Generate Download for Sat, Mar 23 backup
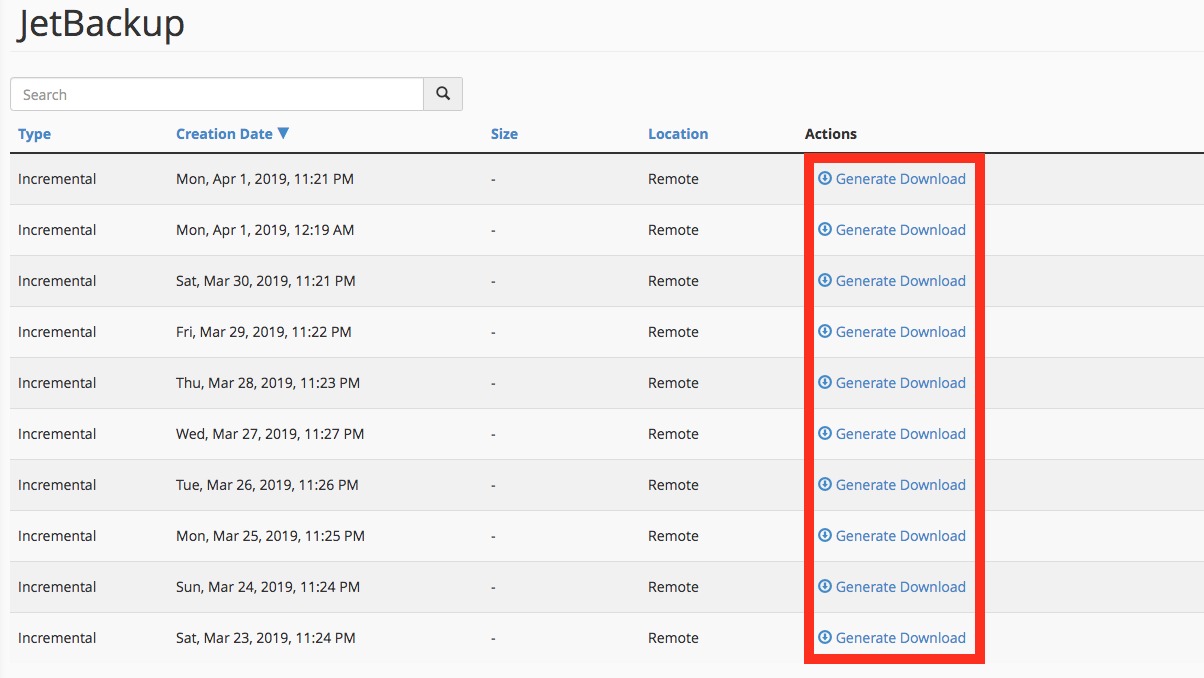 901,638
